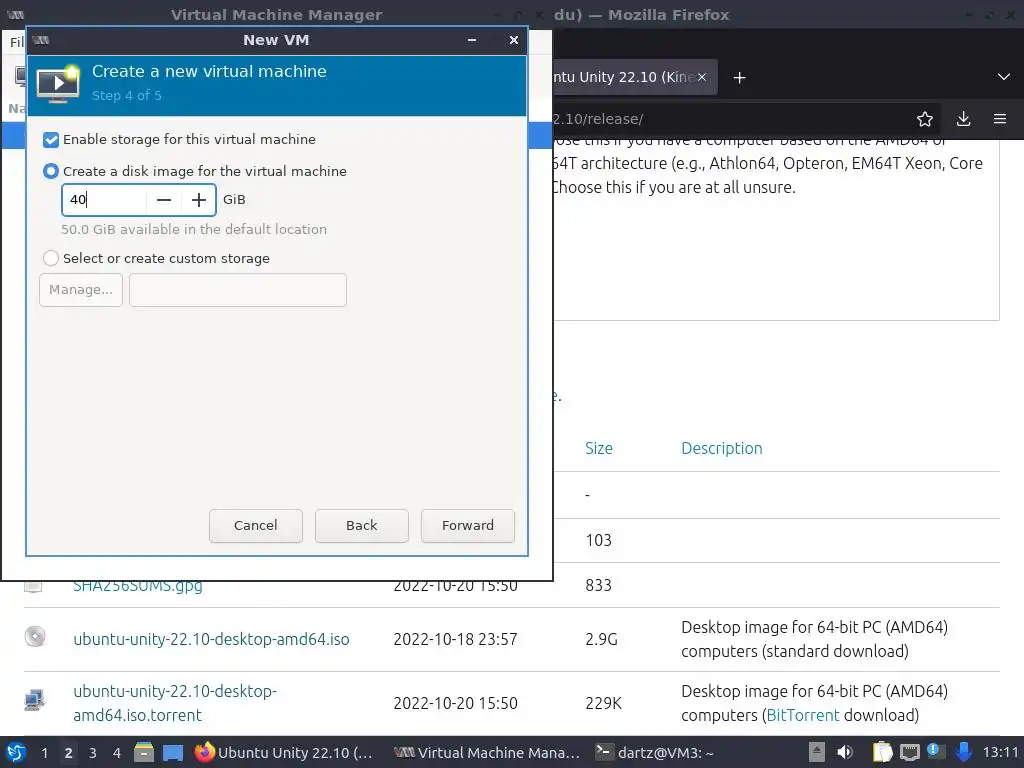The height and width of the screenshot is (768, 1024).
Task: Go Back to the previous wizard step
Action: 362,525
